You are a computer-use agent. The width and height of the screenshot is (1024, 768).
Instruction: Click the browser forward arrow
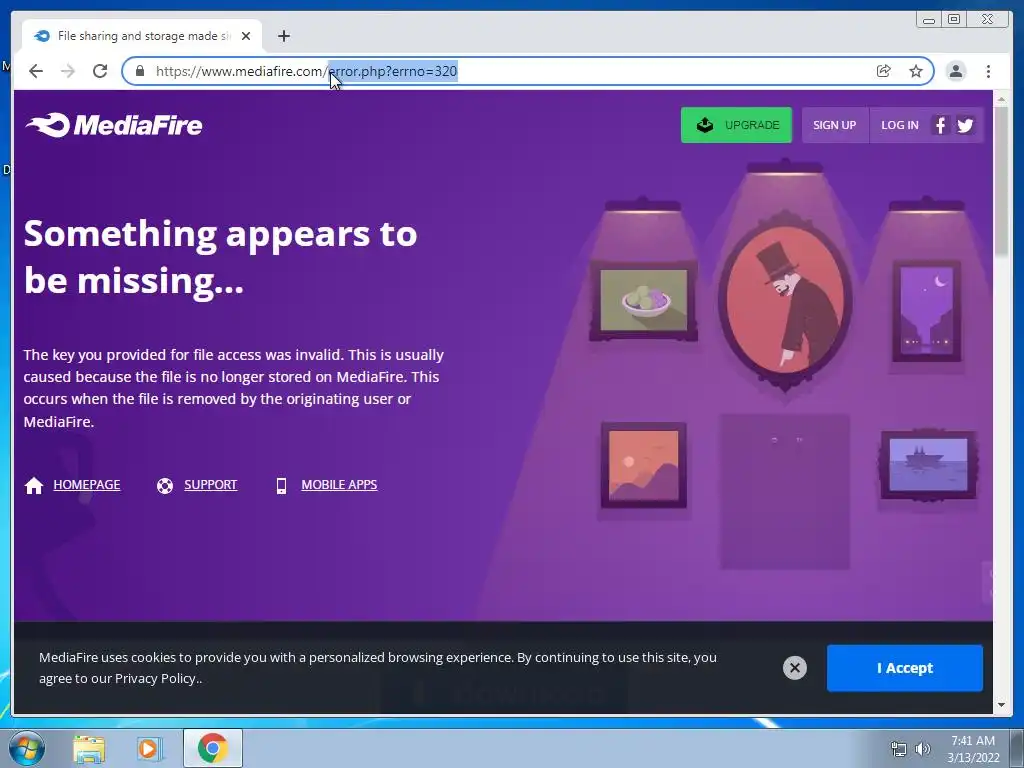pos(68,71)
